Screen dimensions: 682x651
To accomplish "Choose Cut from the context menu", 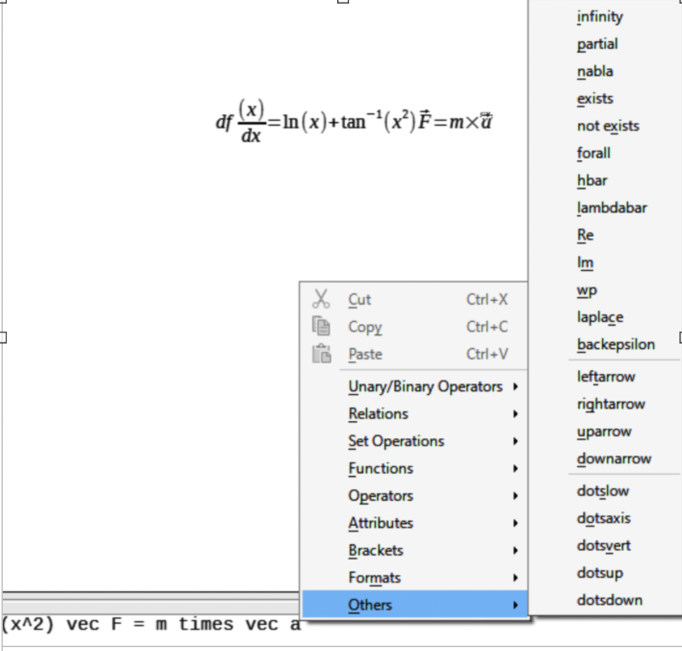I will point(415,299).
